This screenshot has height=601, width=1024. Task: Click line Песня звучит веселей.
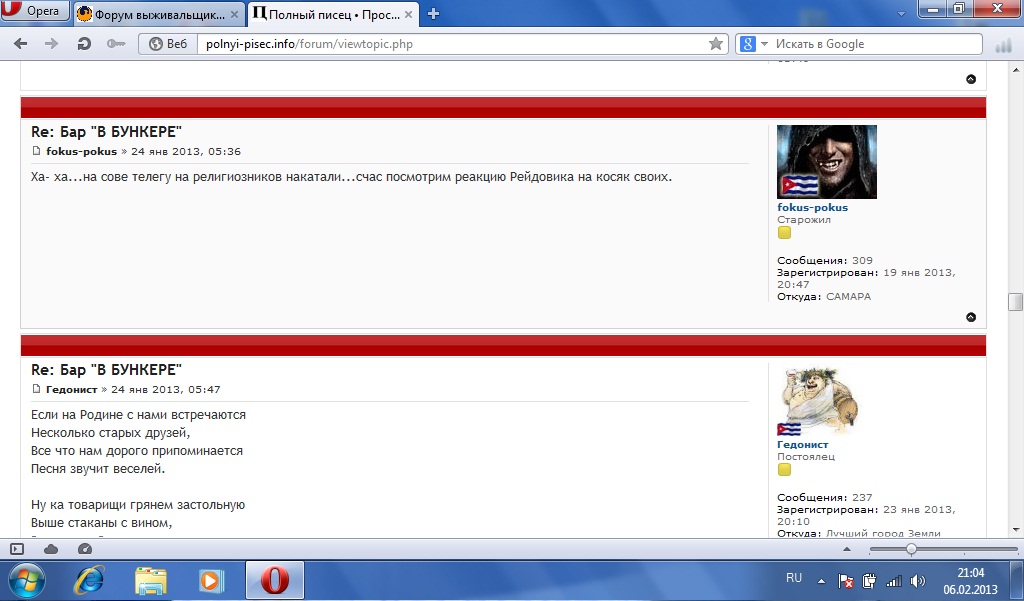point(98,468)
